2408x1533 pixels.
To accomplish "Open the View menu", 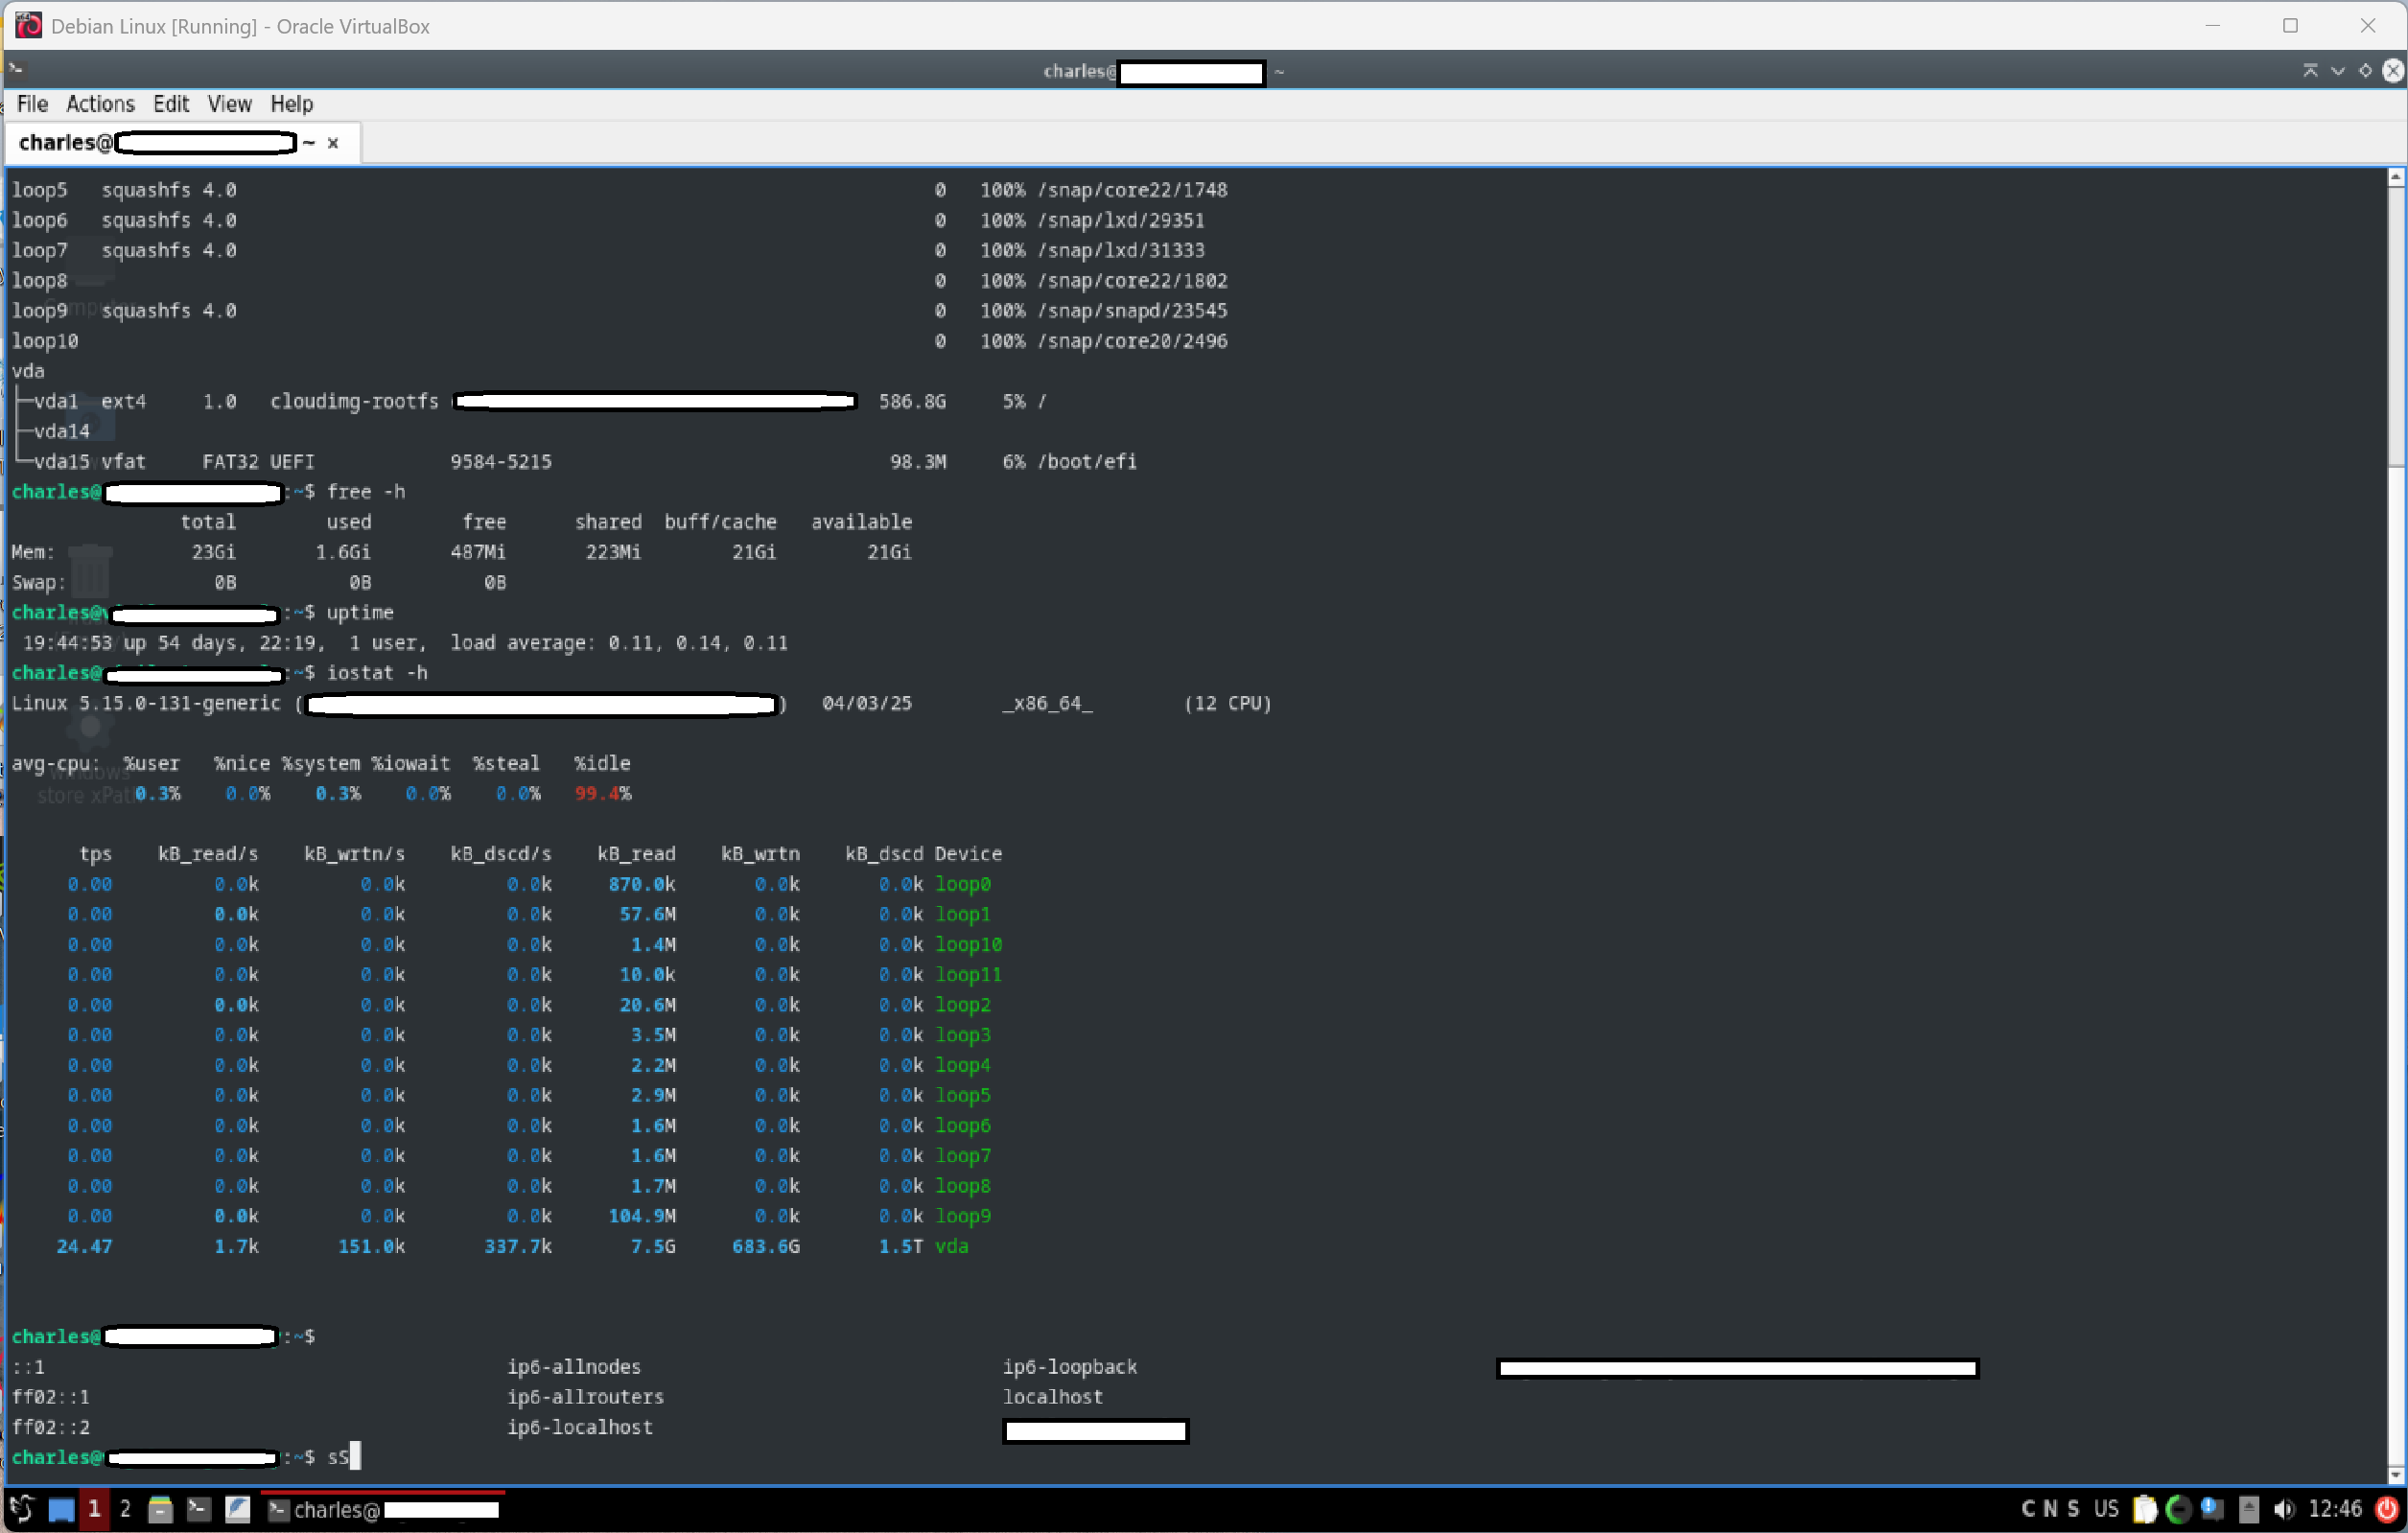I will pos(229,104).
